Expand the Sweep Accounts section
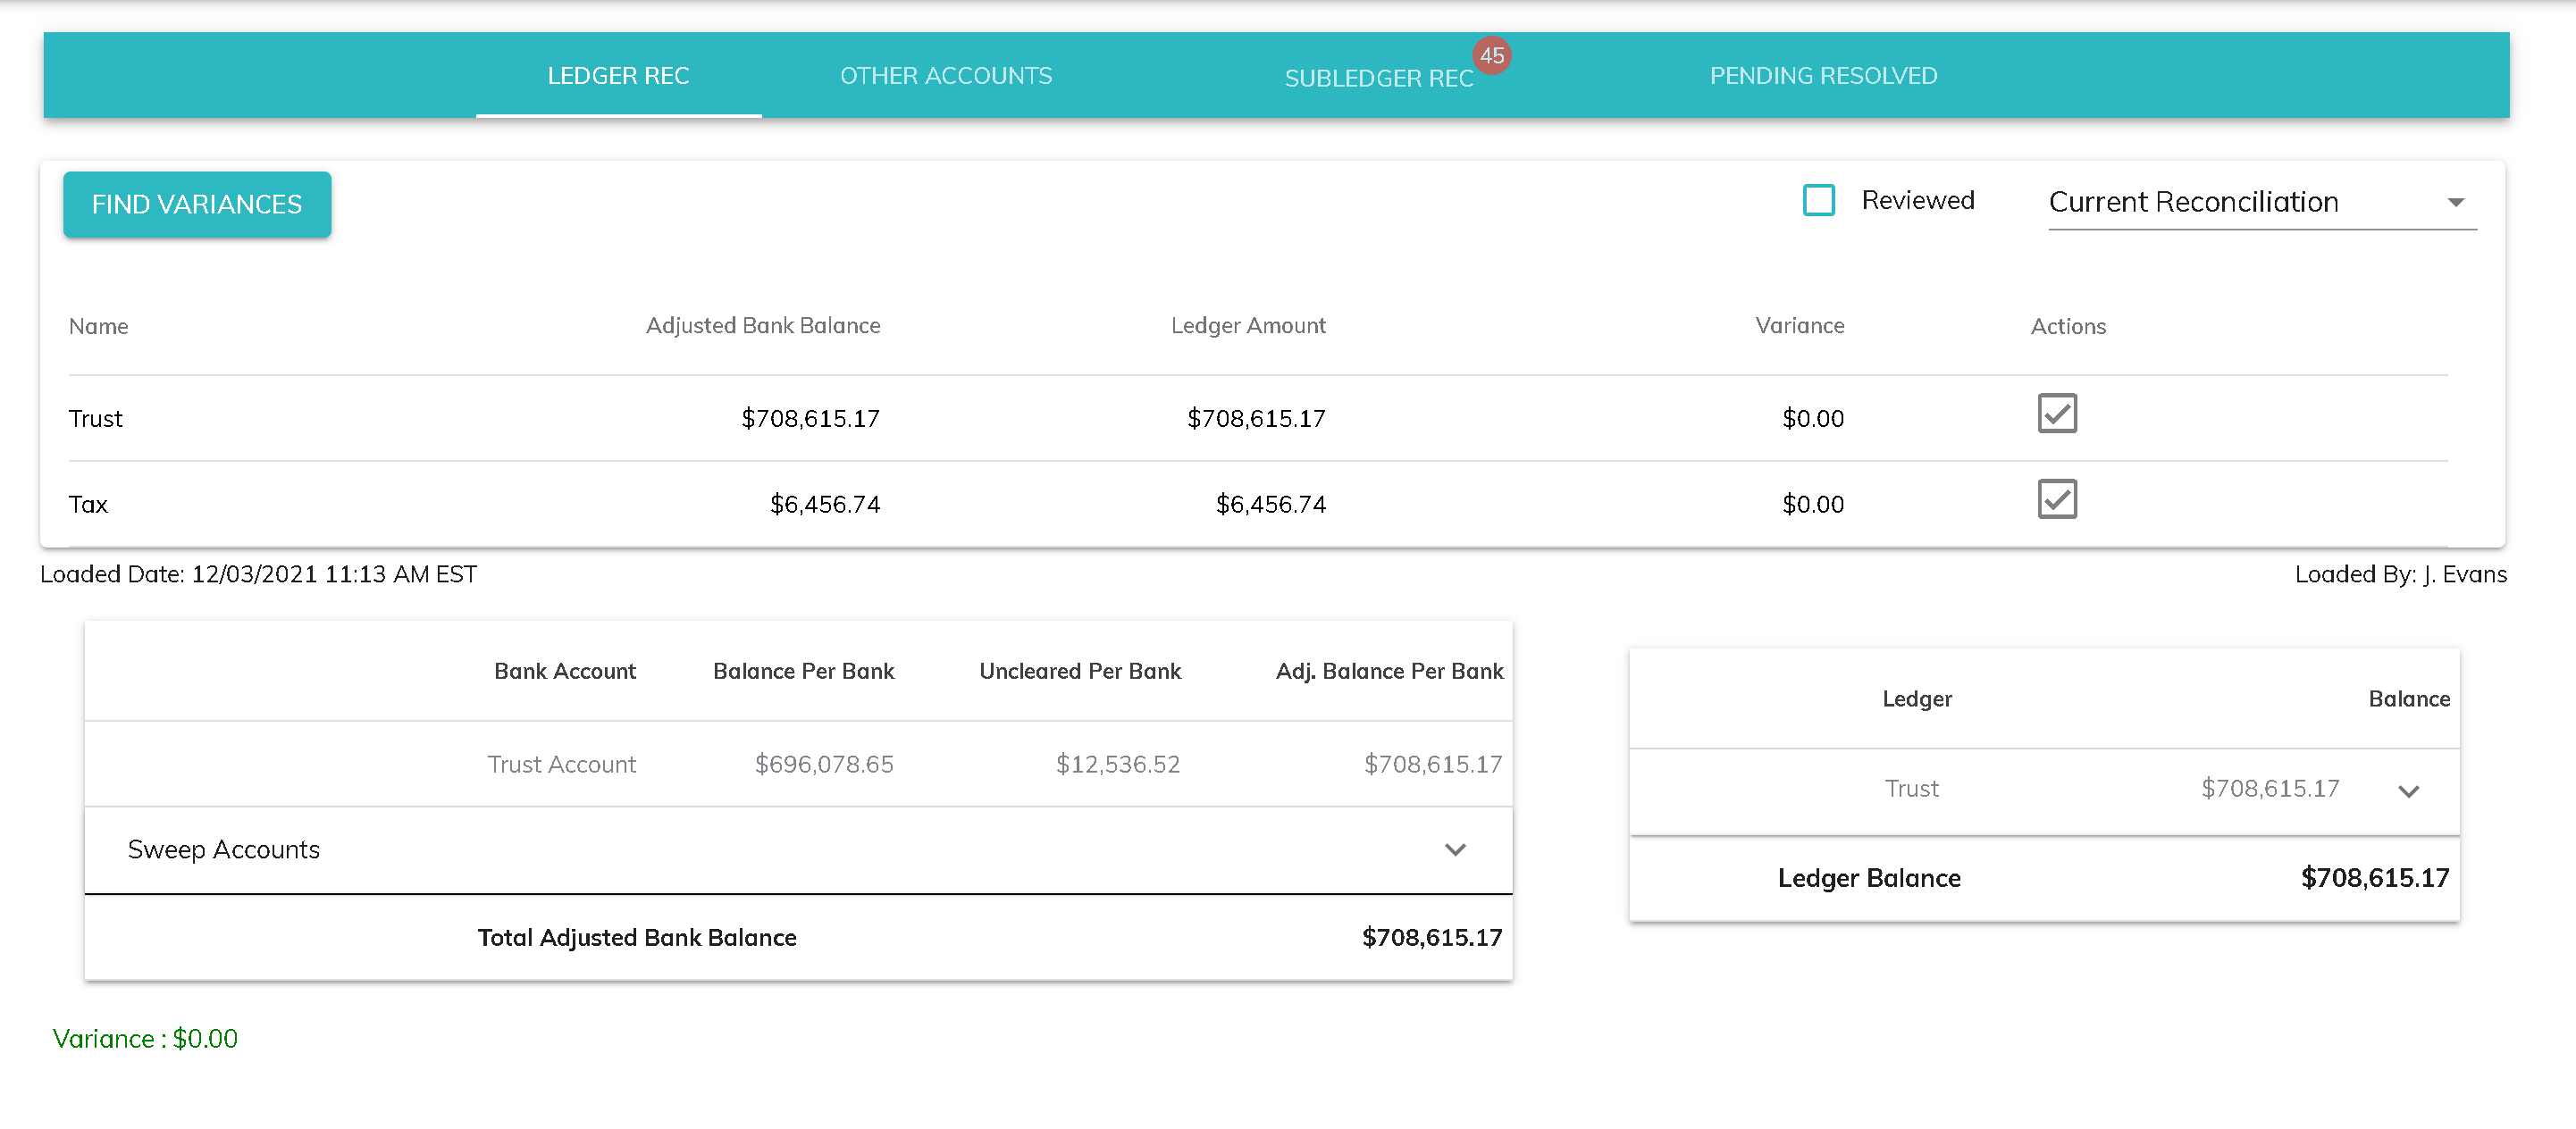This screenshot has width=2576, height=1129. coord(1455,850)
